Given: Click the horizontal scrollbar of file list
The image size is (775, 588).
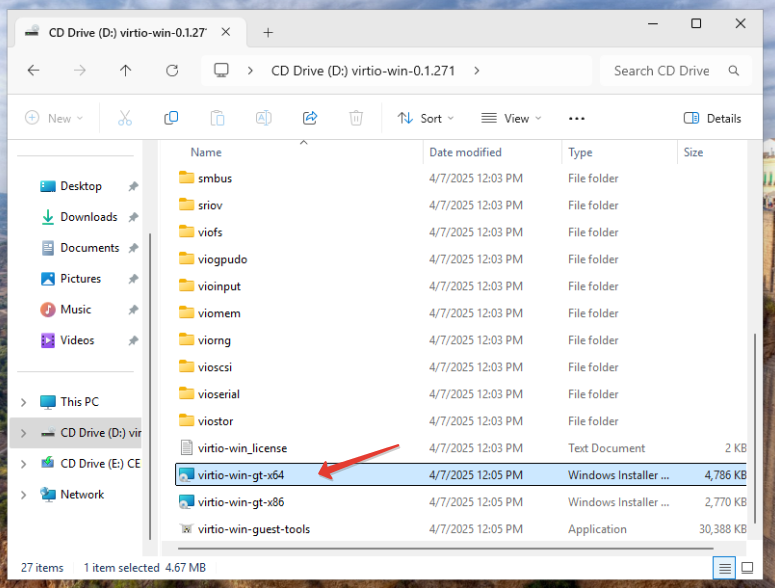Looking at the screenshot, I should pos(446,548).
